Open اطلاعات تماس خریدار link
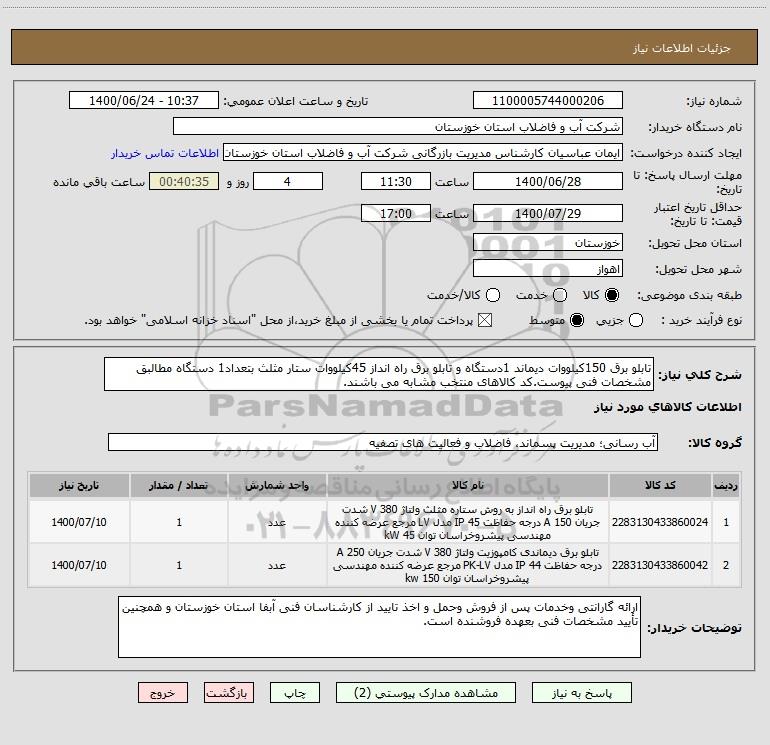Image resolution: width=770 pixels, height=745 pixels. (x=165, y=153)
